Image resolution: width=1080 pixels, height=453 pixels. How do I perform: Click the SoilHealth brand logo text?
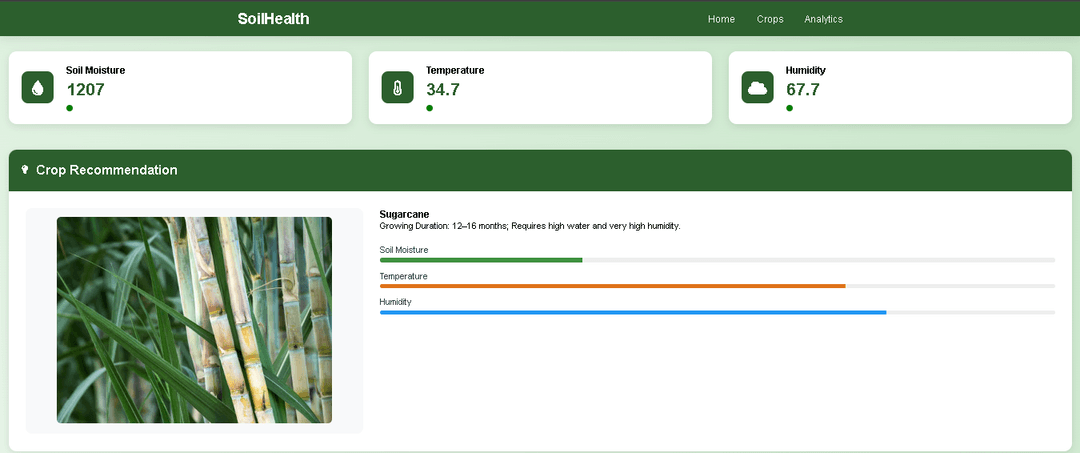[x=273, y=19]
